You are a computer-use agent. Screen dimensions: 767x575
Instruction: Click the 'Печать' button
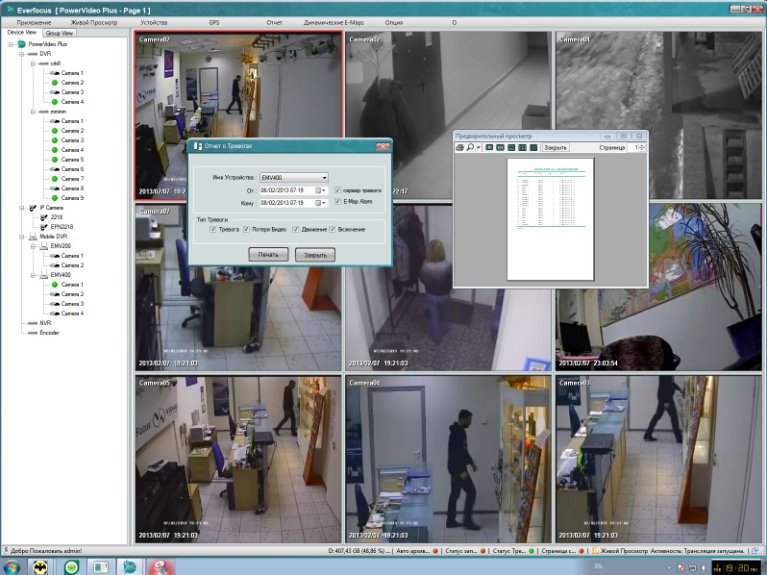pyautogui.click(x=268, y=255)
